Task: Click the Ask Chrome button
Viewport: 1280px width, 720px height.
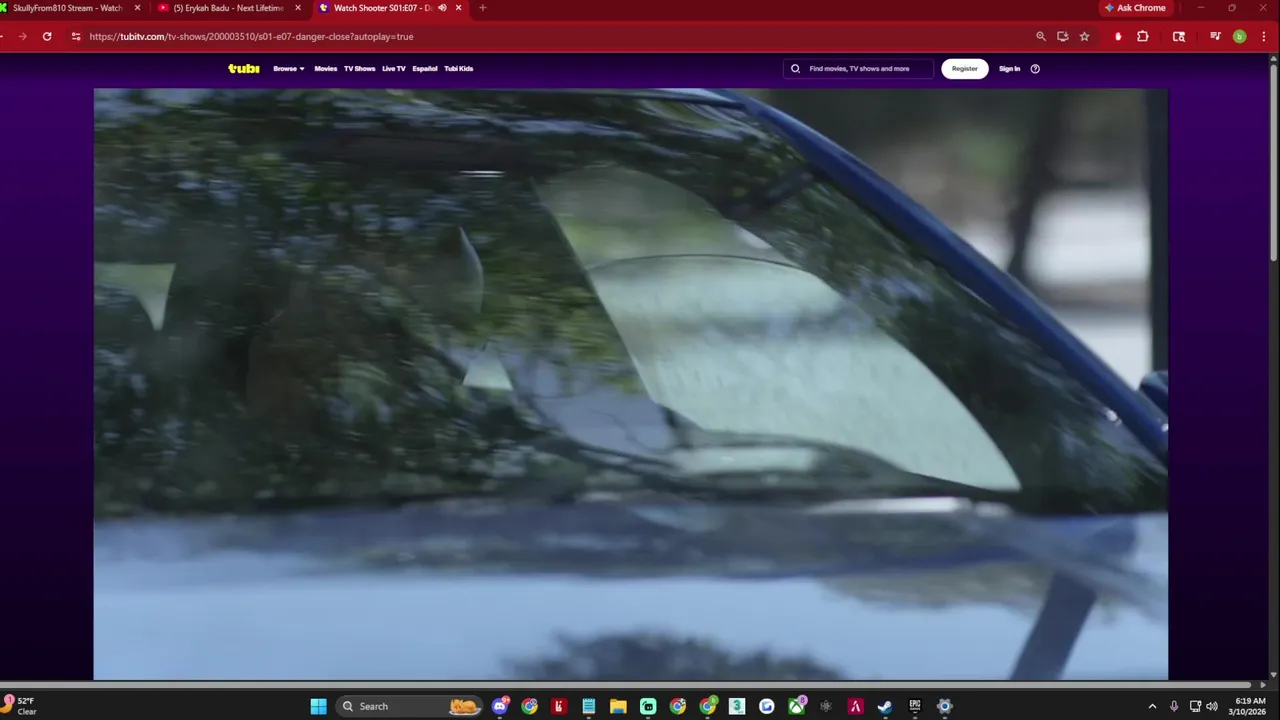Action: click(1135, 8)
